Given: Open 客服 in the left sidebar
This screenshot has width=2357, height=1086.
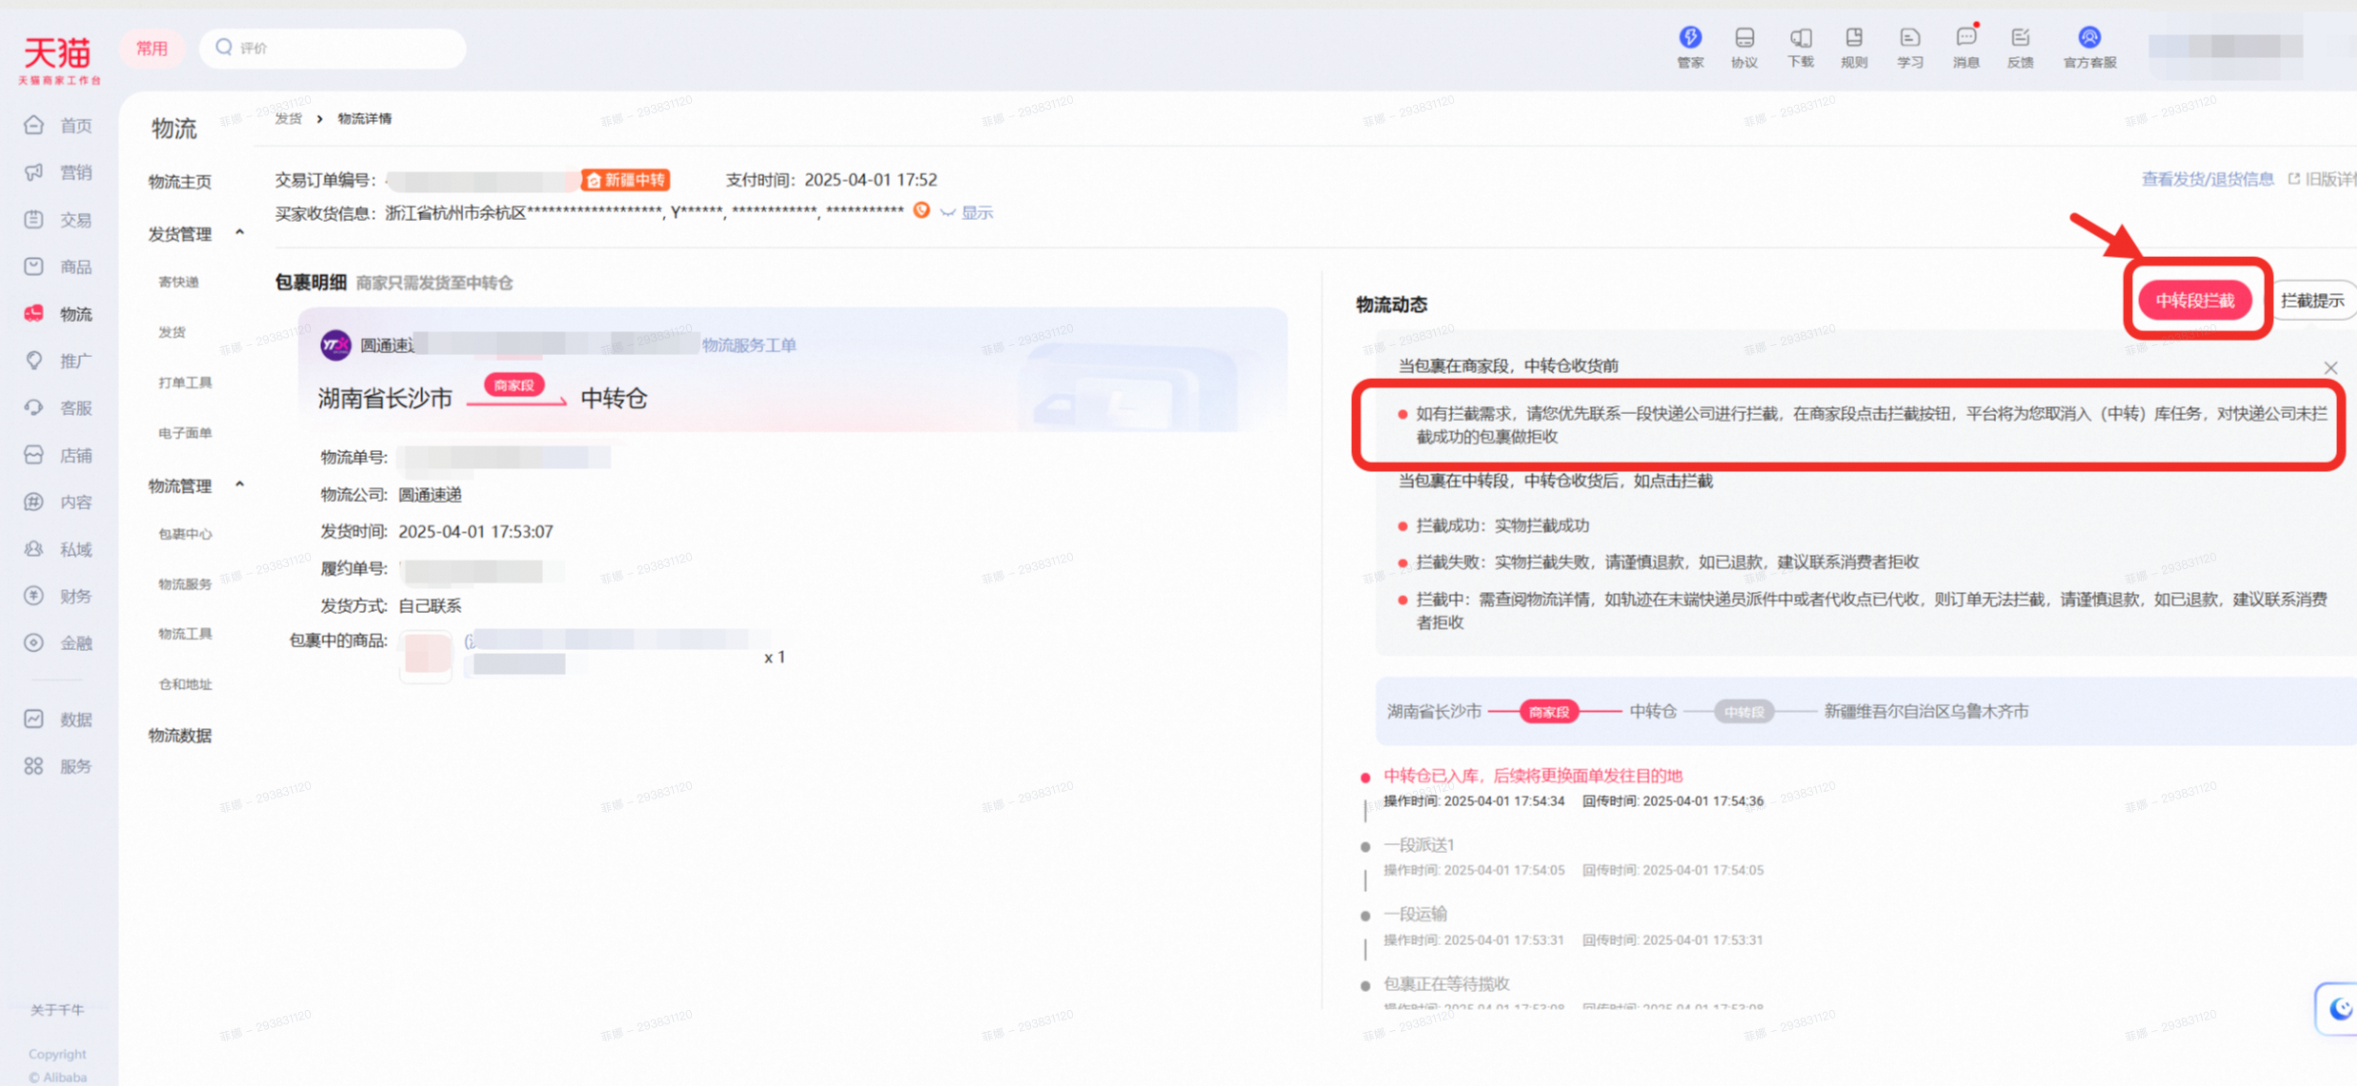Looking at the screenshot, I should coord(60,408).
